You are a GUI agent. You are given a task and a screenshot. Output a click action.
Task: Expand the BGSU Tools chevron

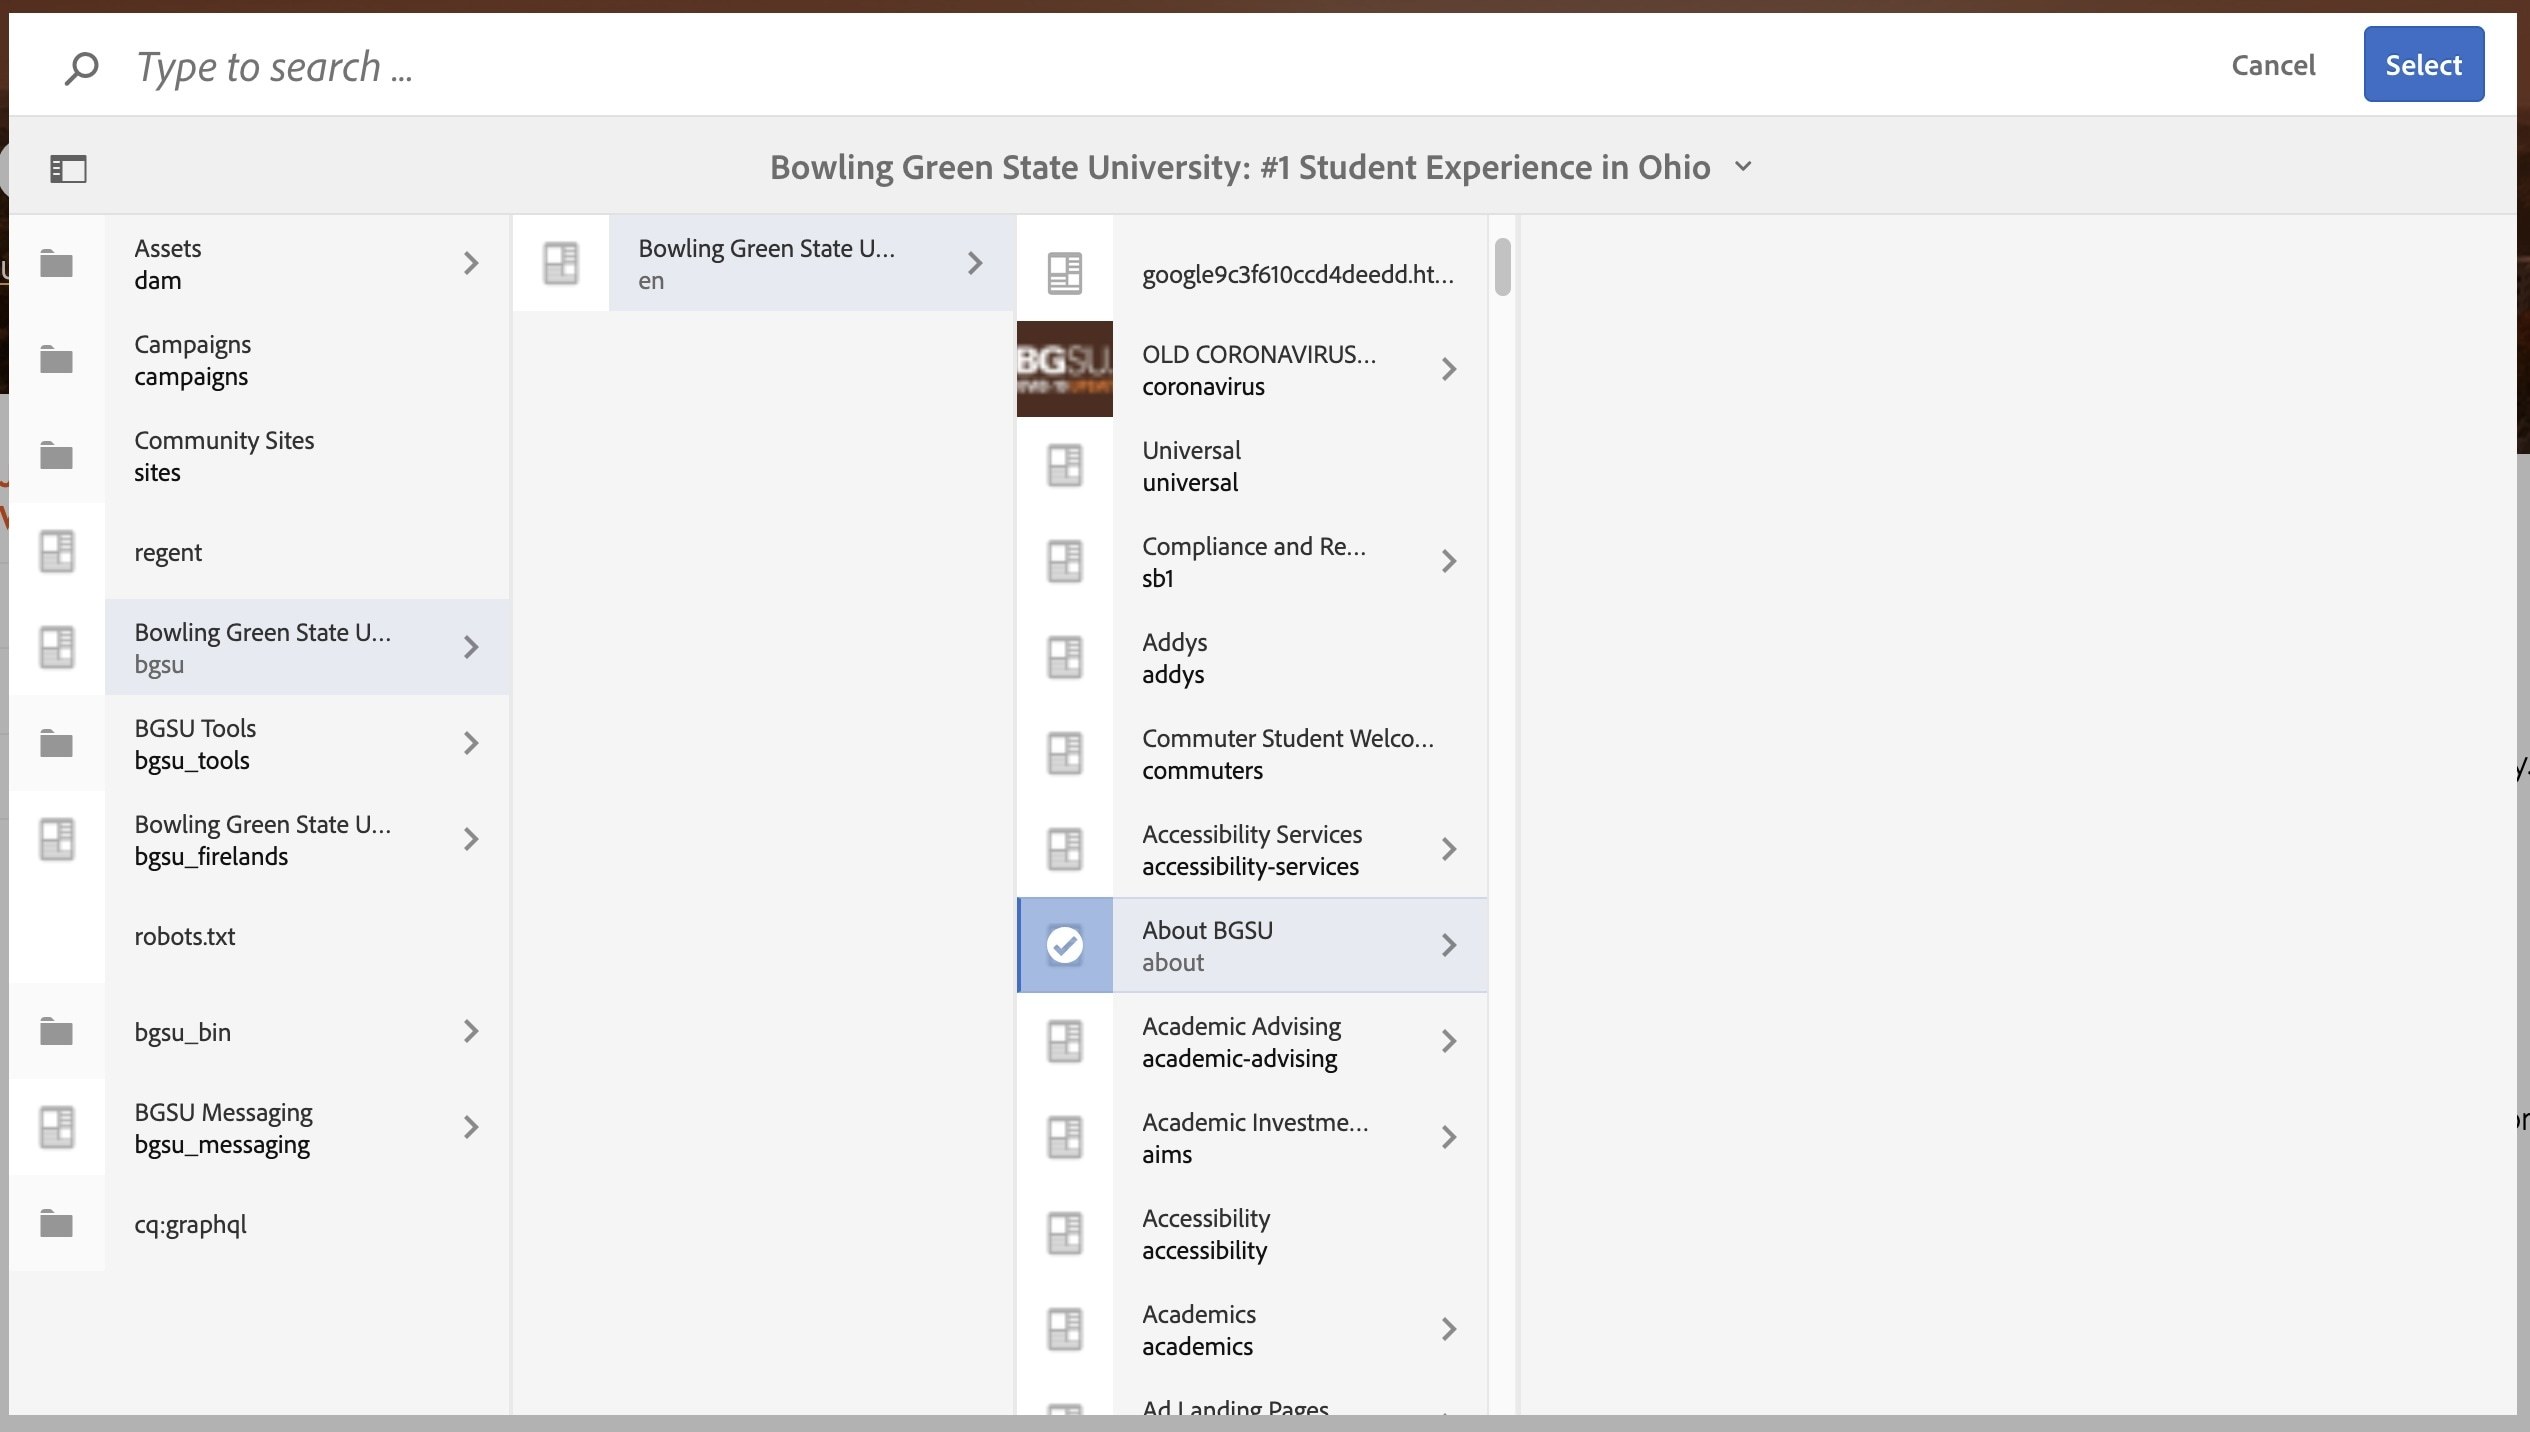point(471,743)
